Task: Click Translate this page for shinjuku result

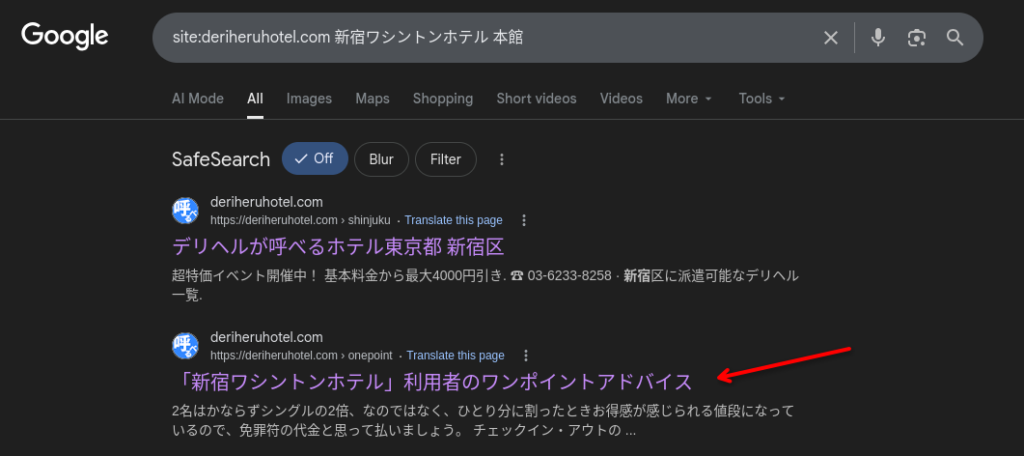Action: coord(453,220)
